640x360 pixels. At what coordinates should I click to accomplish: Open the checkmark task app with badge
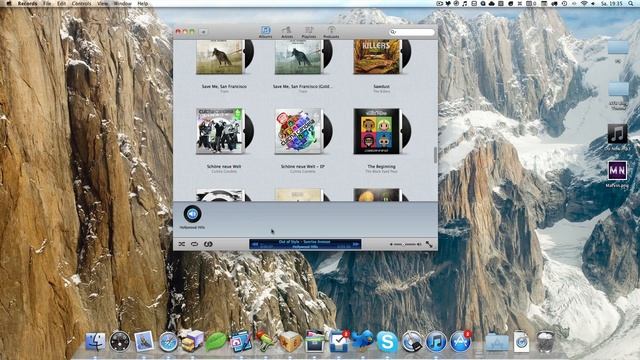pyautogui.click(x=339, y=341)
